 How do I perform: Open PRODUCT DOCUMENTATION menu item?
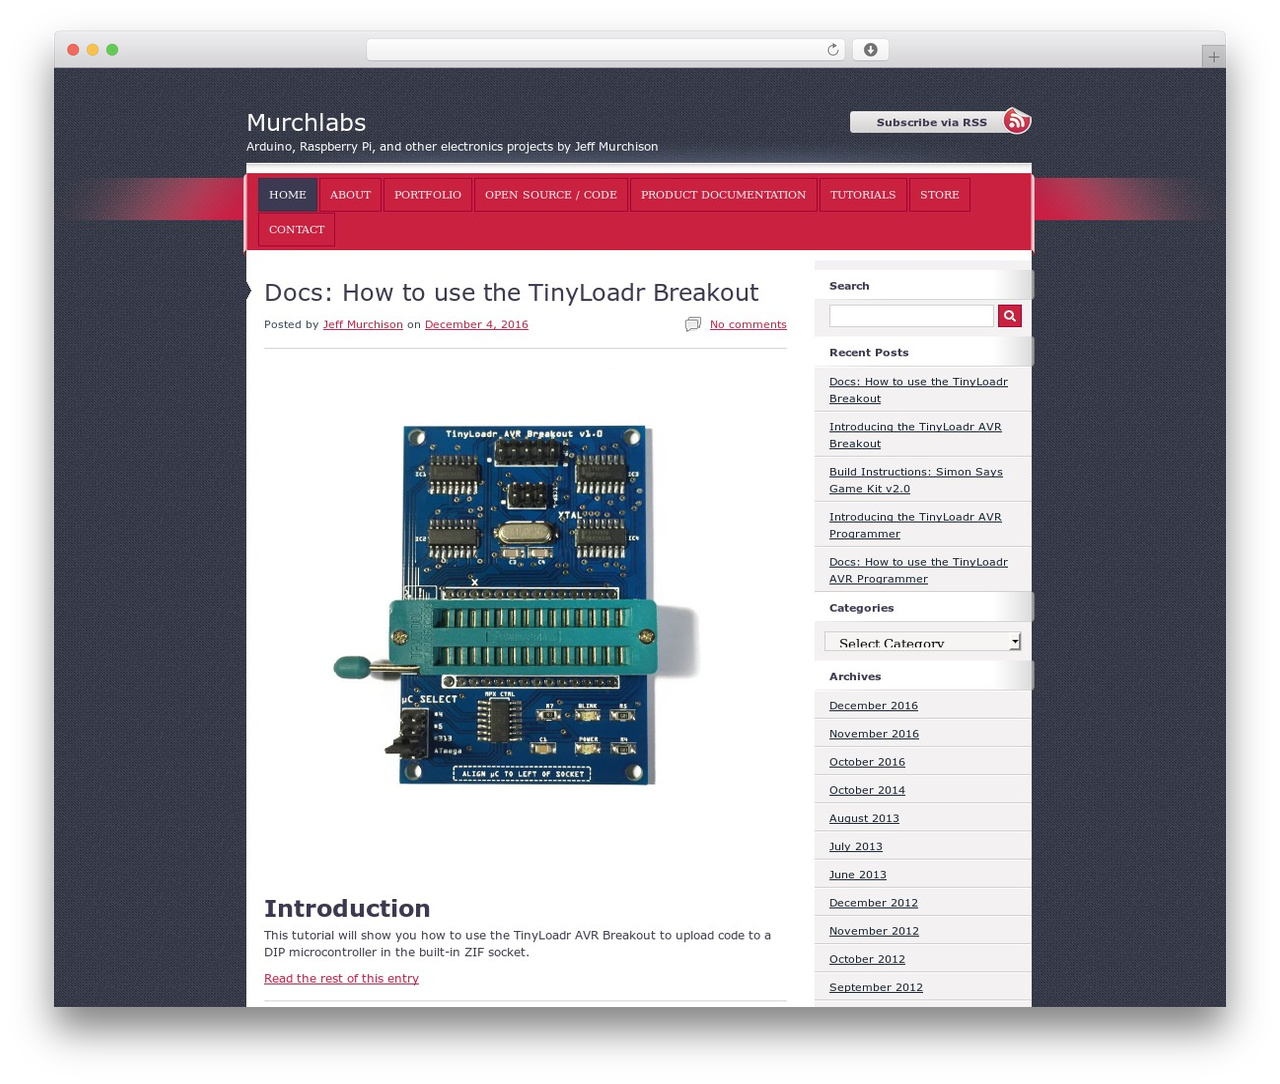(x=723, y=195)
